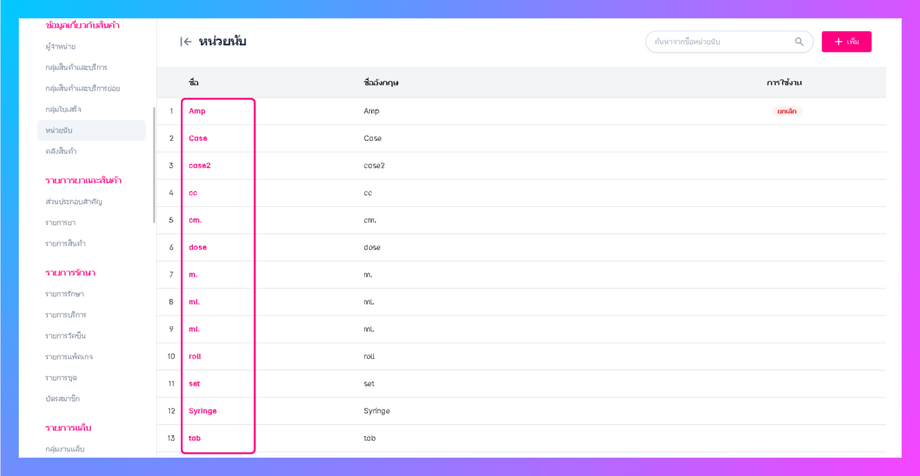Focus the unit name search field
This screenshot has width=920, height=476.
(720, 42)
